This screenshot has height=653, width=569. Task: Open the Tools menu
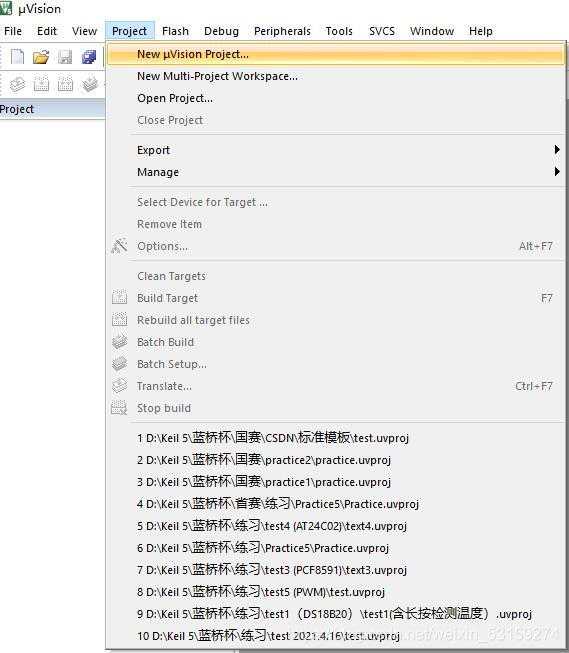(x=339, y=31)
